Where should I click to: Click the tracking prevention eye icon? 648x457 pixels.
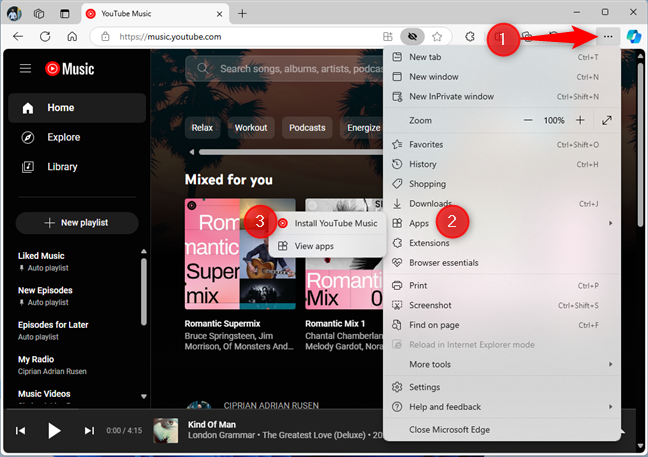[412, 37]
